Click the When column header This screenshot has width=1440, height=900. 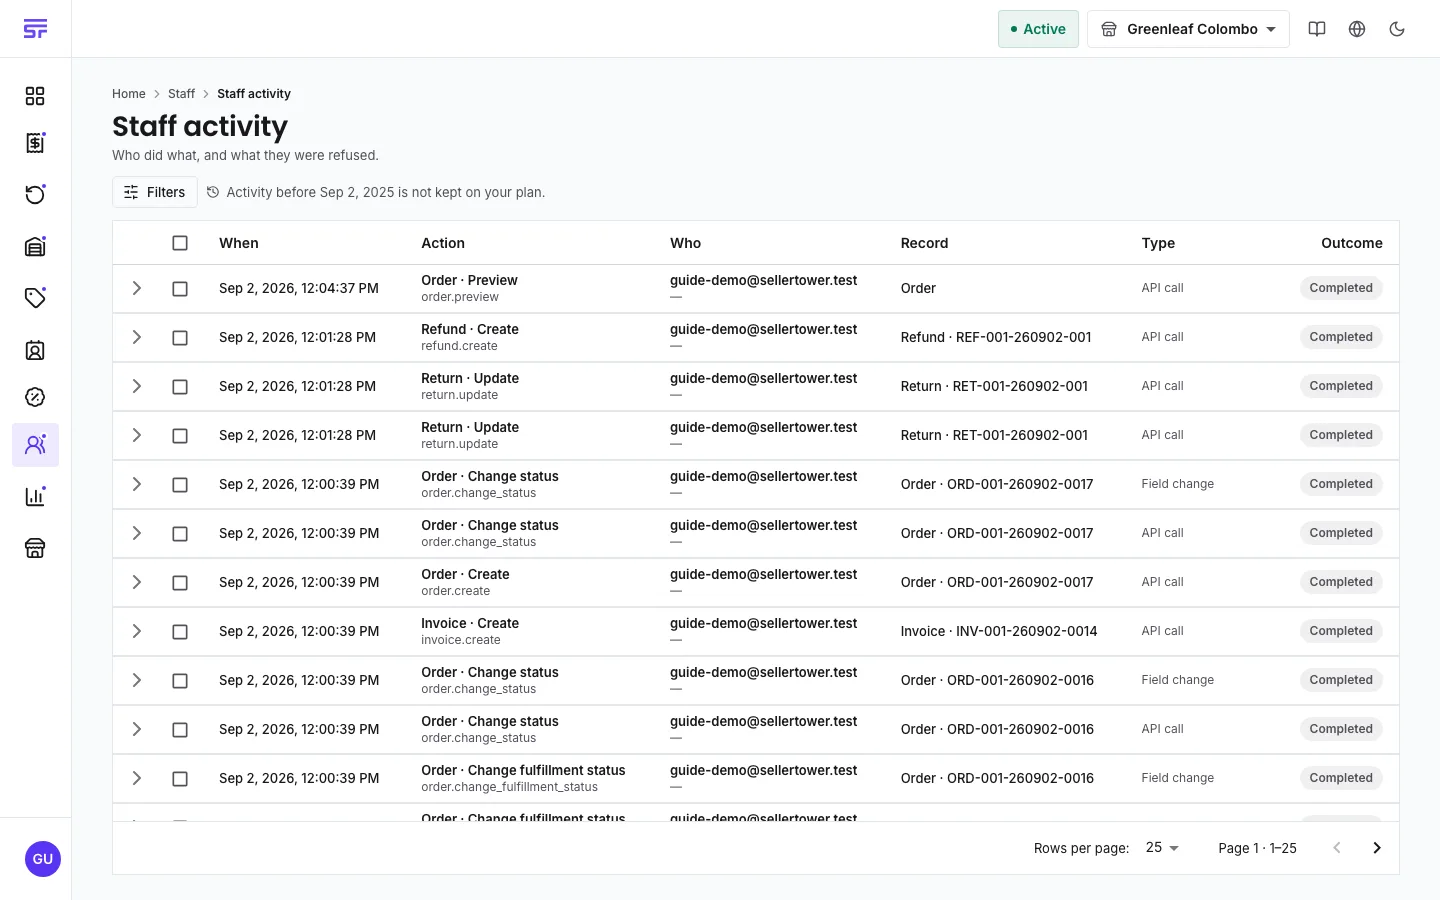click(239, 243)
